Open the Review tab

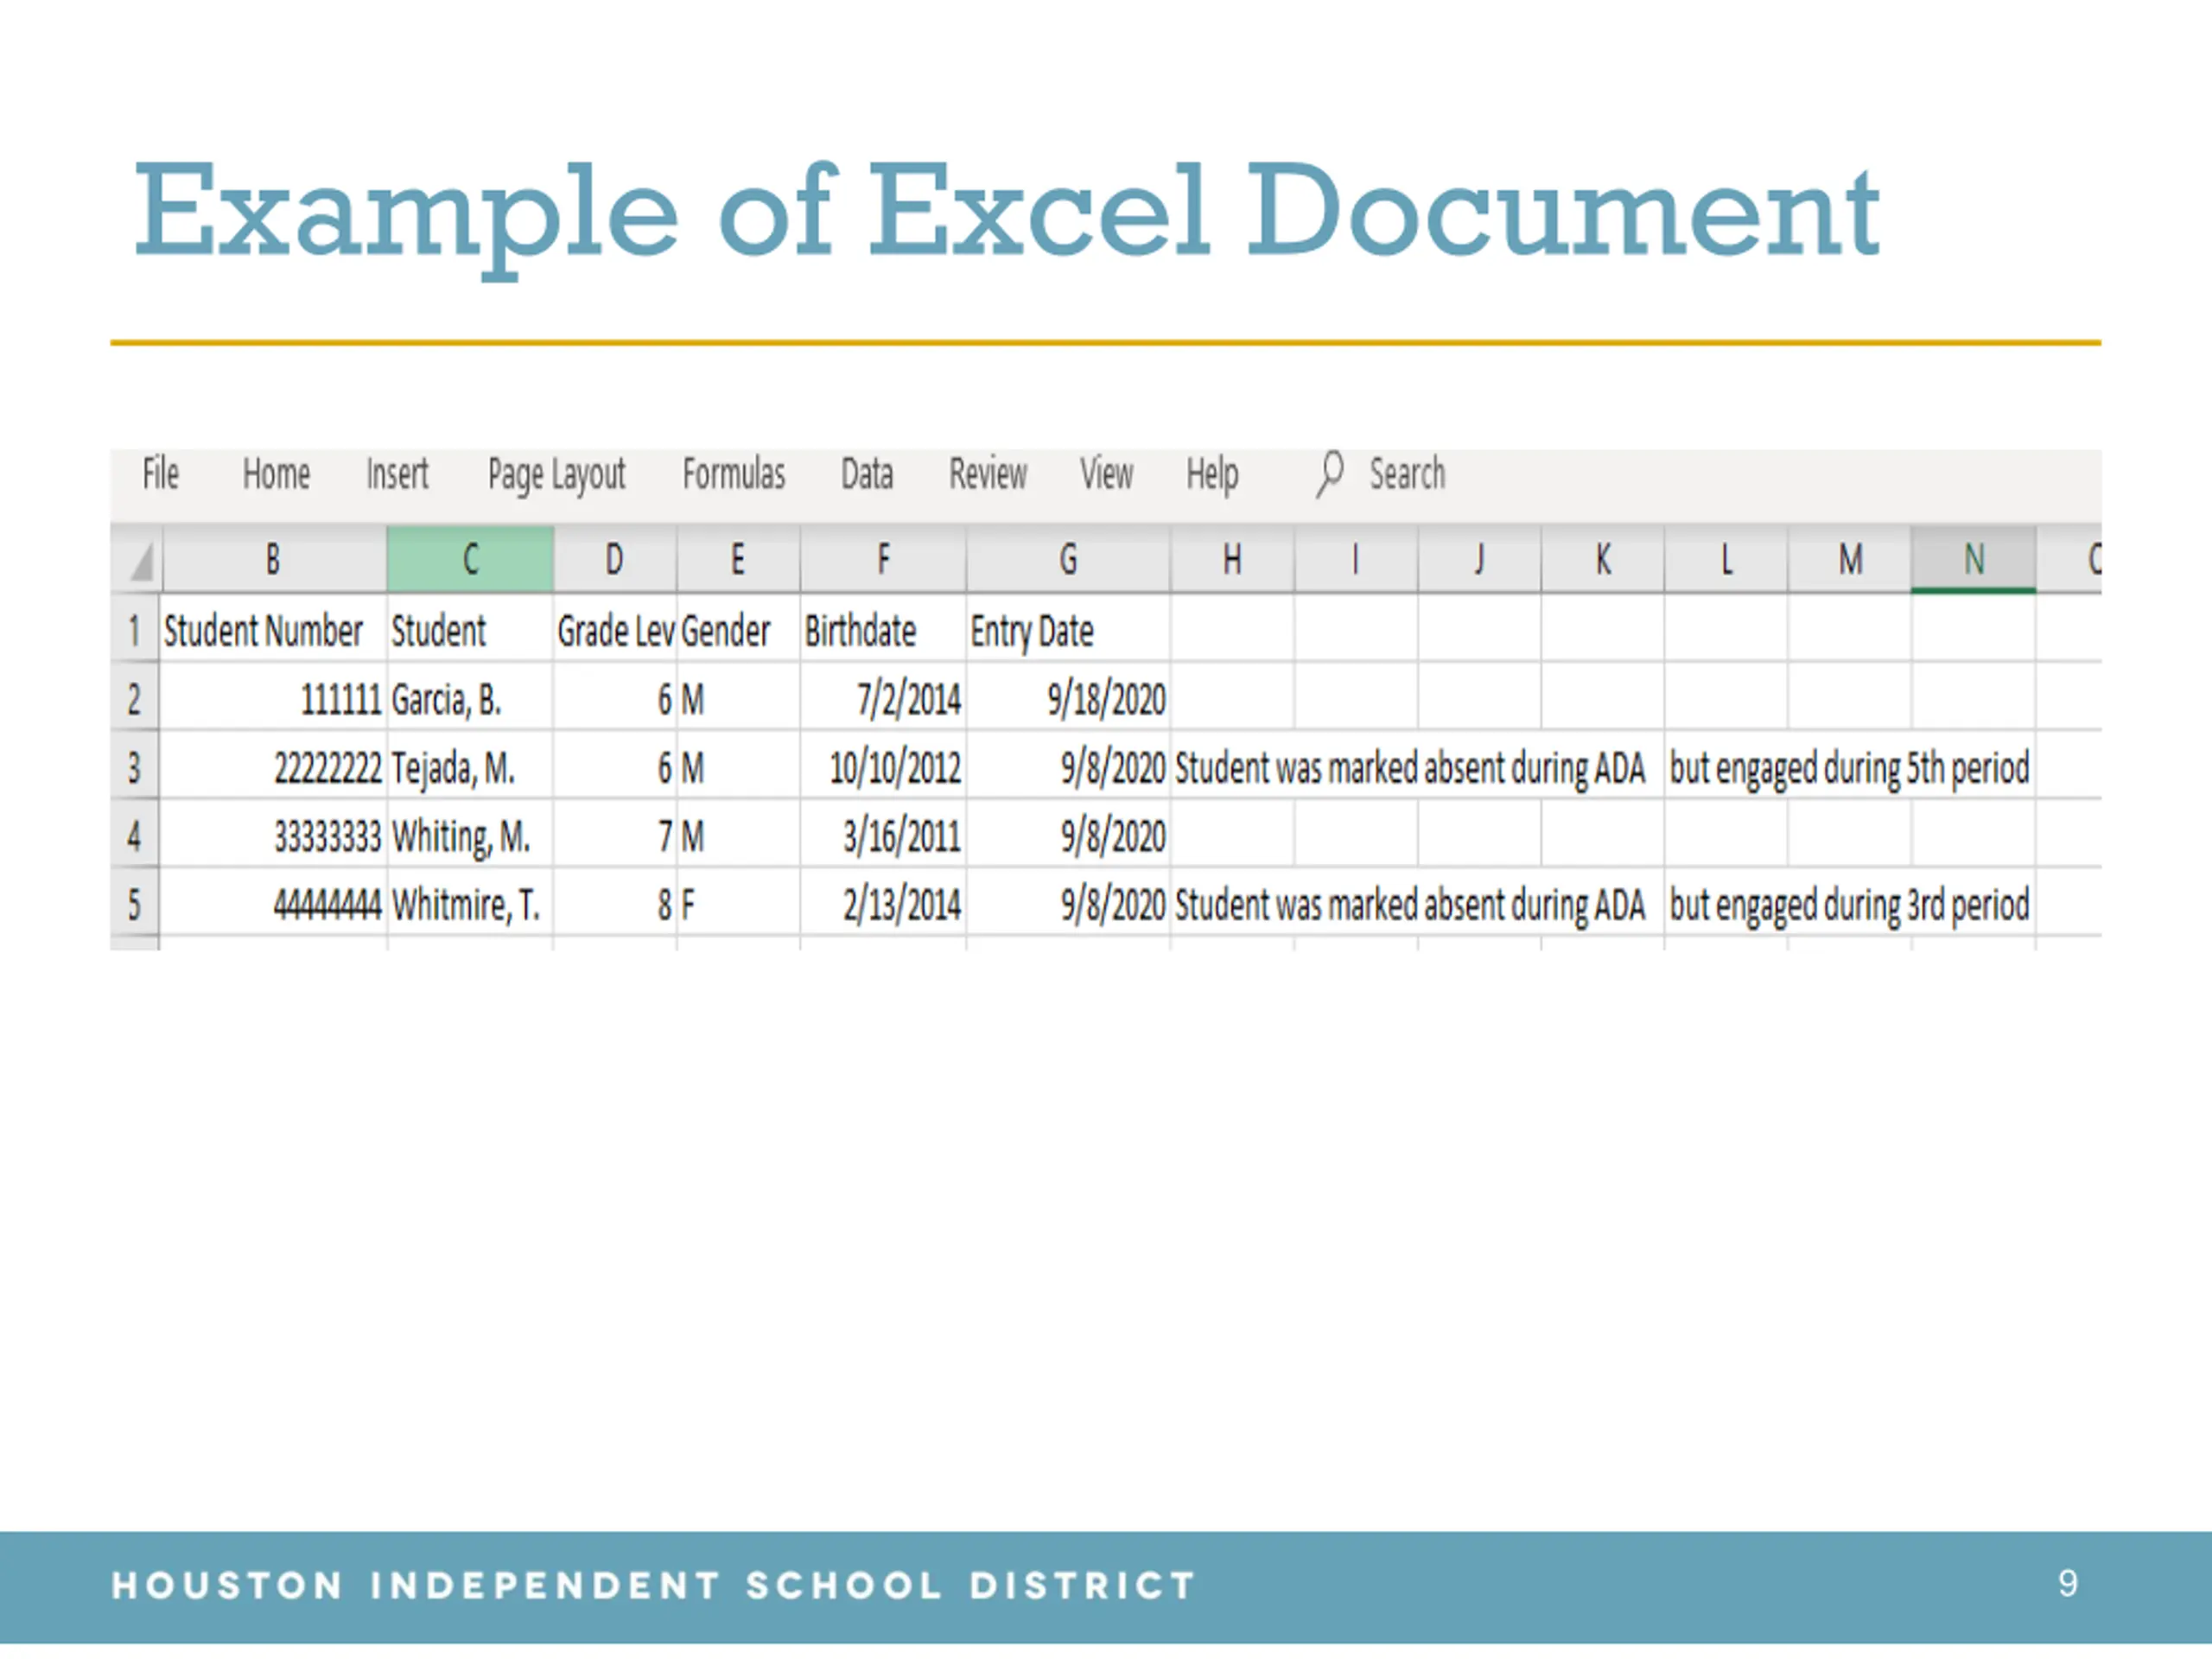987,474
